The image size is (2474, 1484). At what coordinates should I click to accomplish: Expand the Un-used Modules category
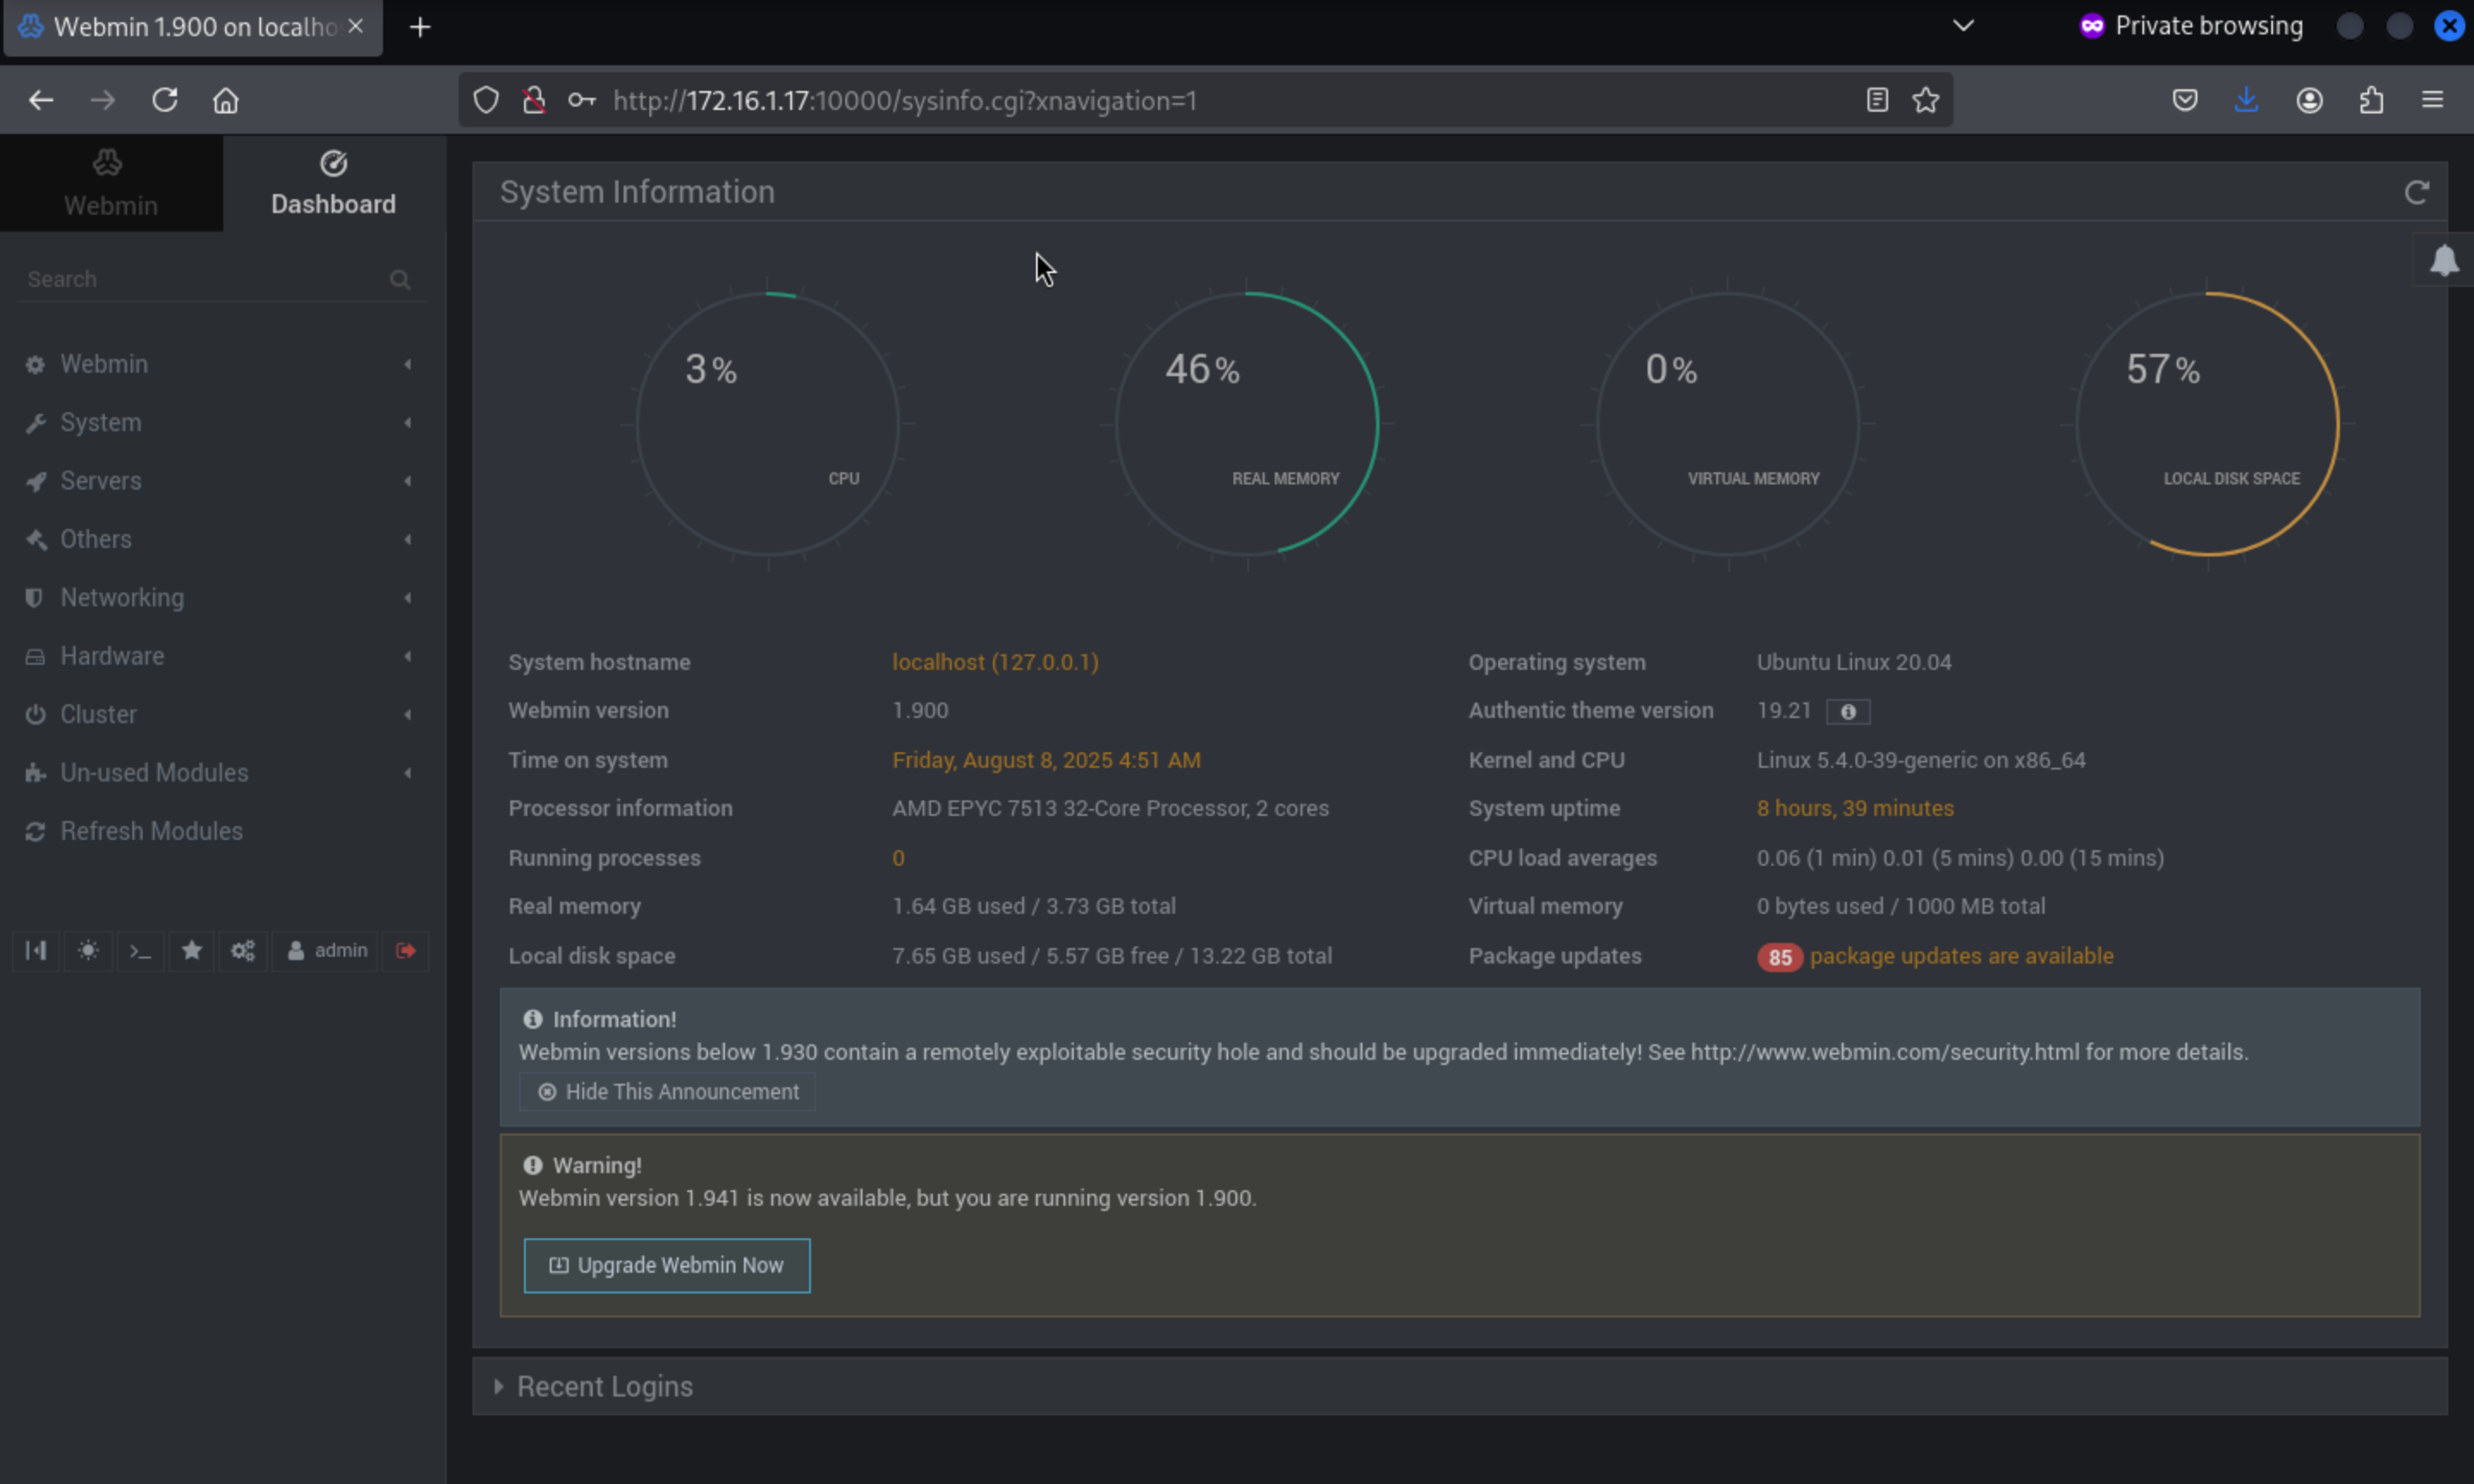pyautogui.click(x=154, y=772)
